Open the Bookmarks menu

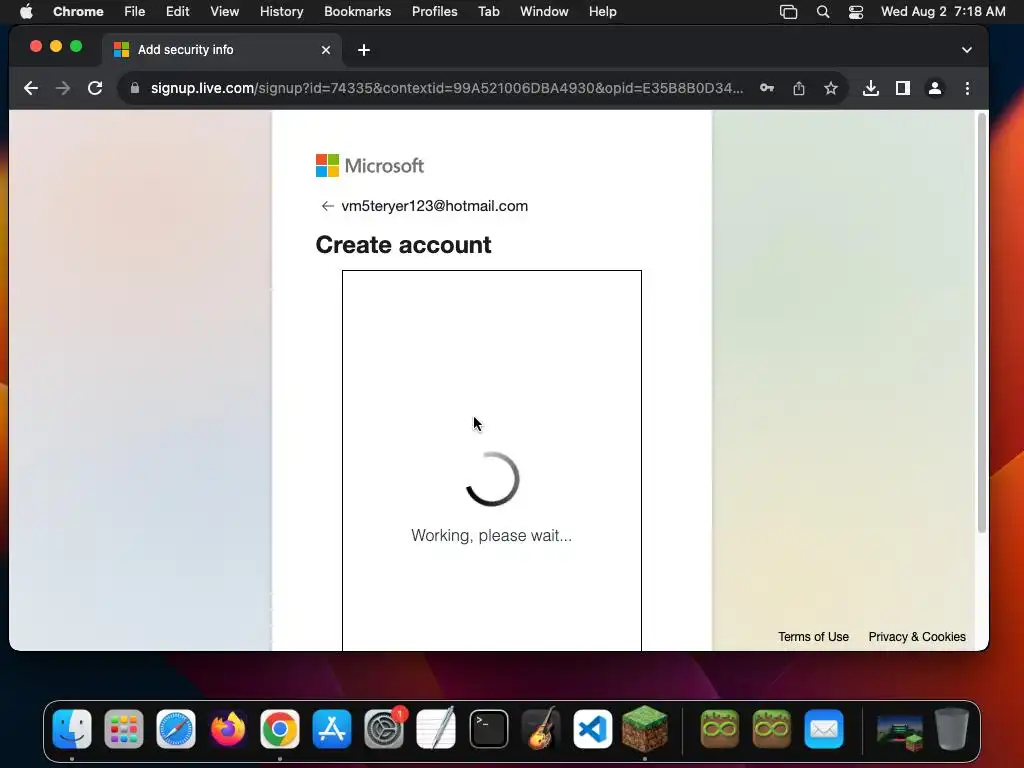[357, 12]
